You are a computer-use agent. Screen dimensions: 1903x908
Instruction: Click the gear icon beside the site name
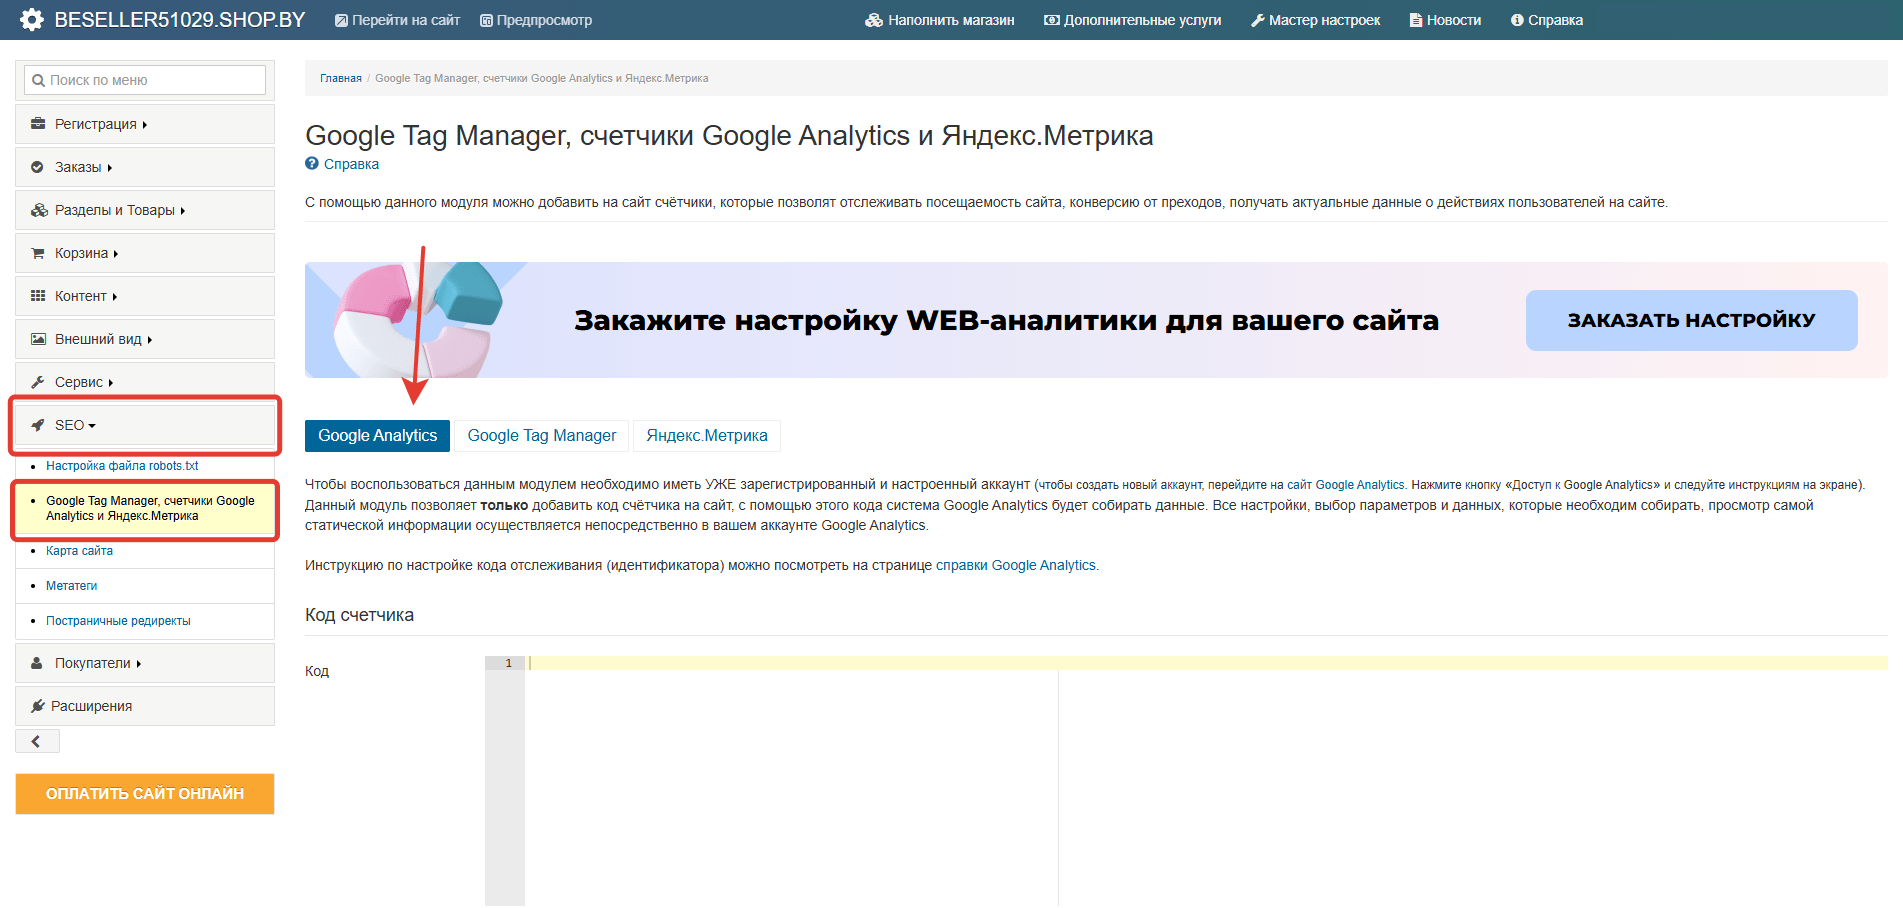[x=32, y=20]
